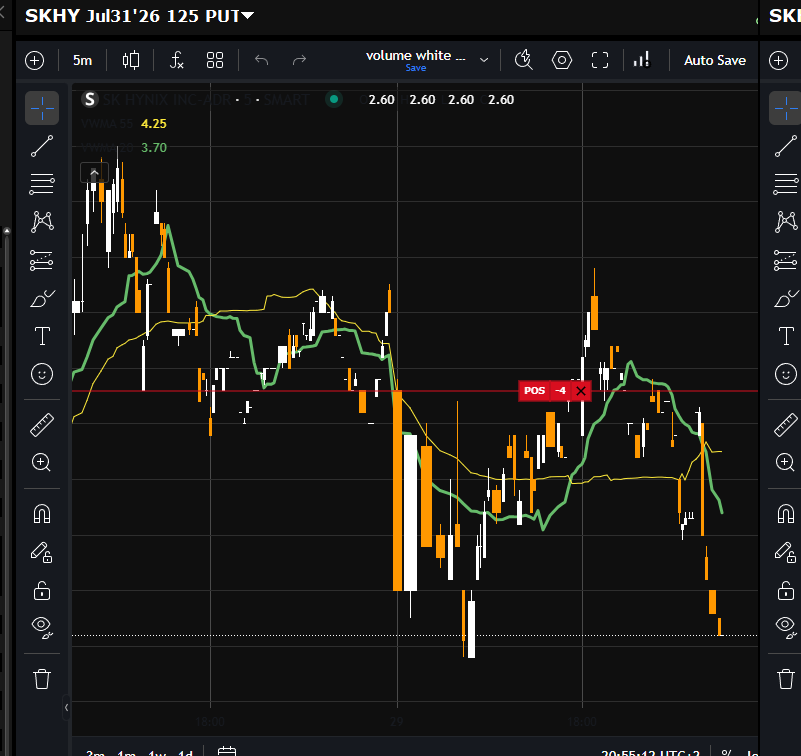Expand layout menu chevron beside volume white
Screen dimensions: 801x756
point(484,60)
